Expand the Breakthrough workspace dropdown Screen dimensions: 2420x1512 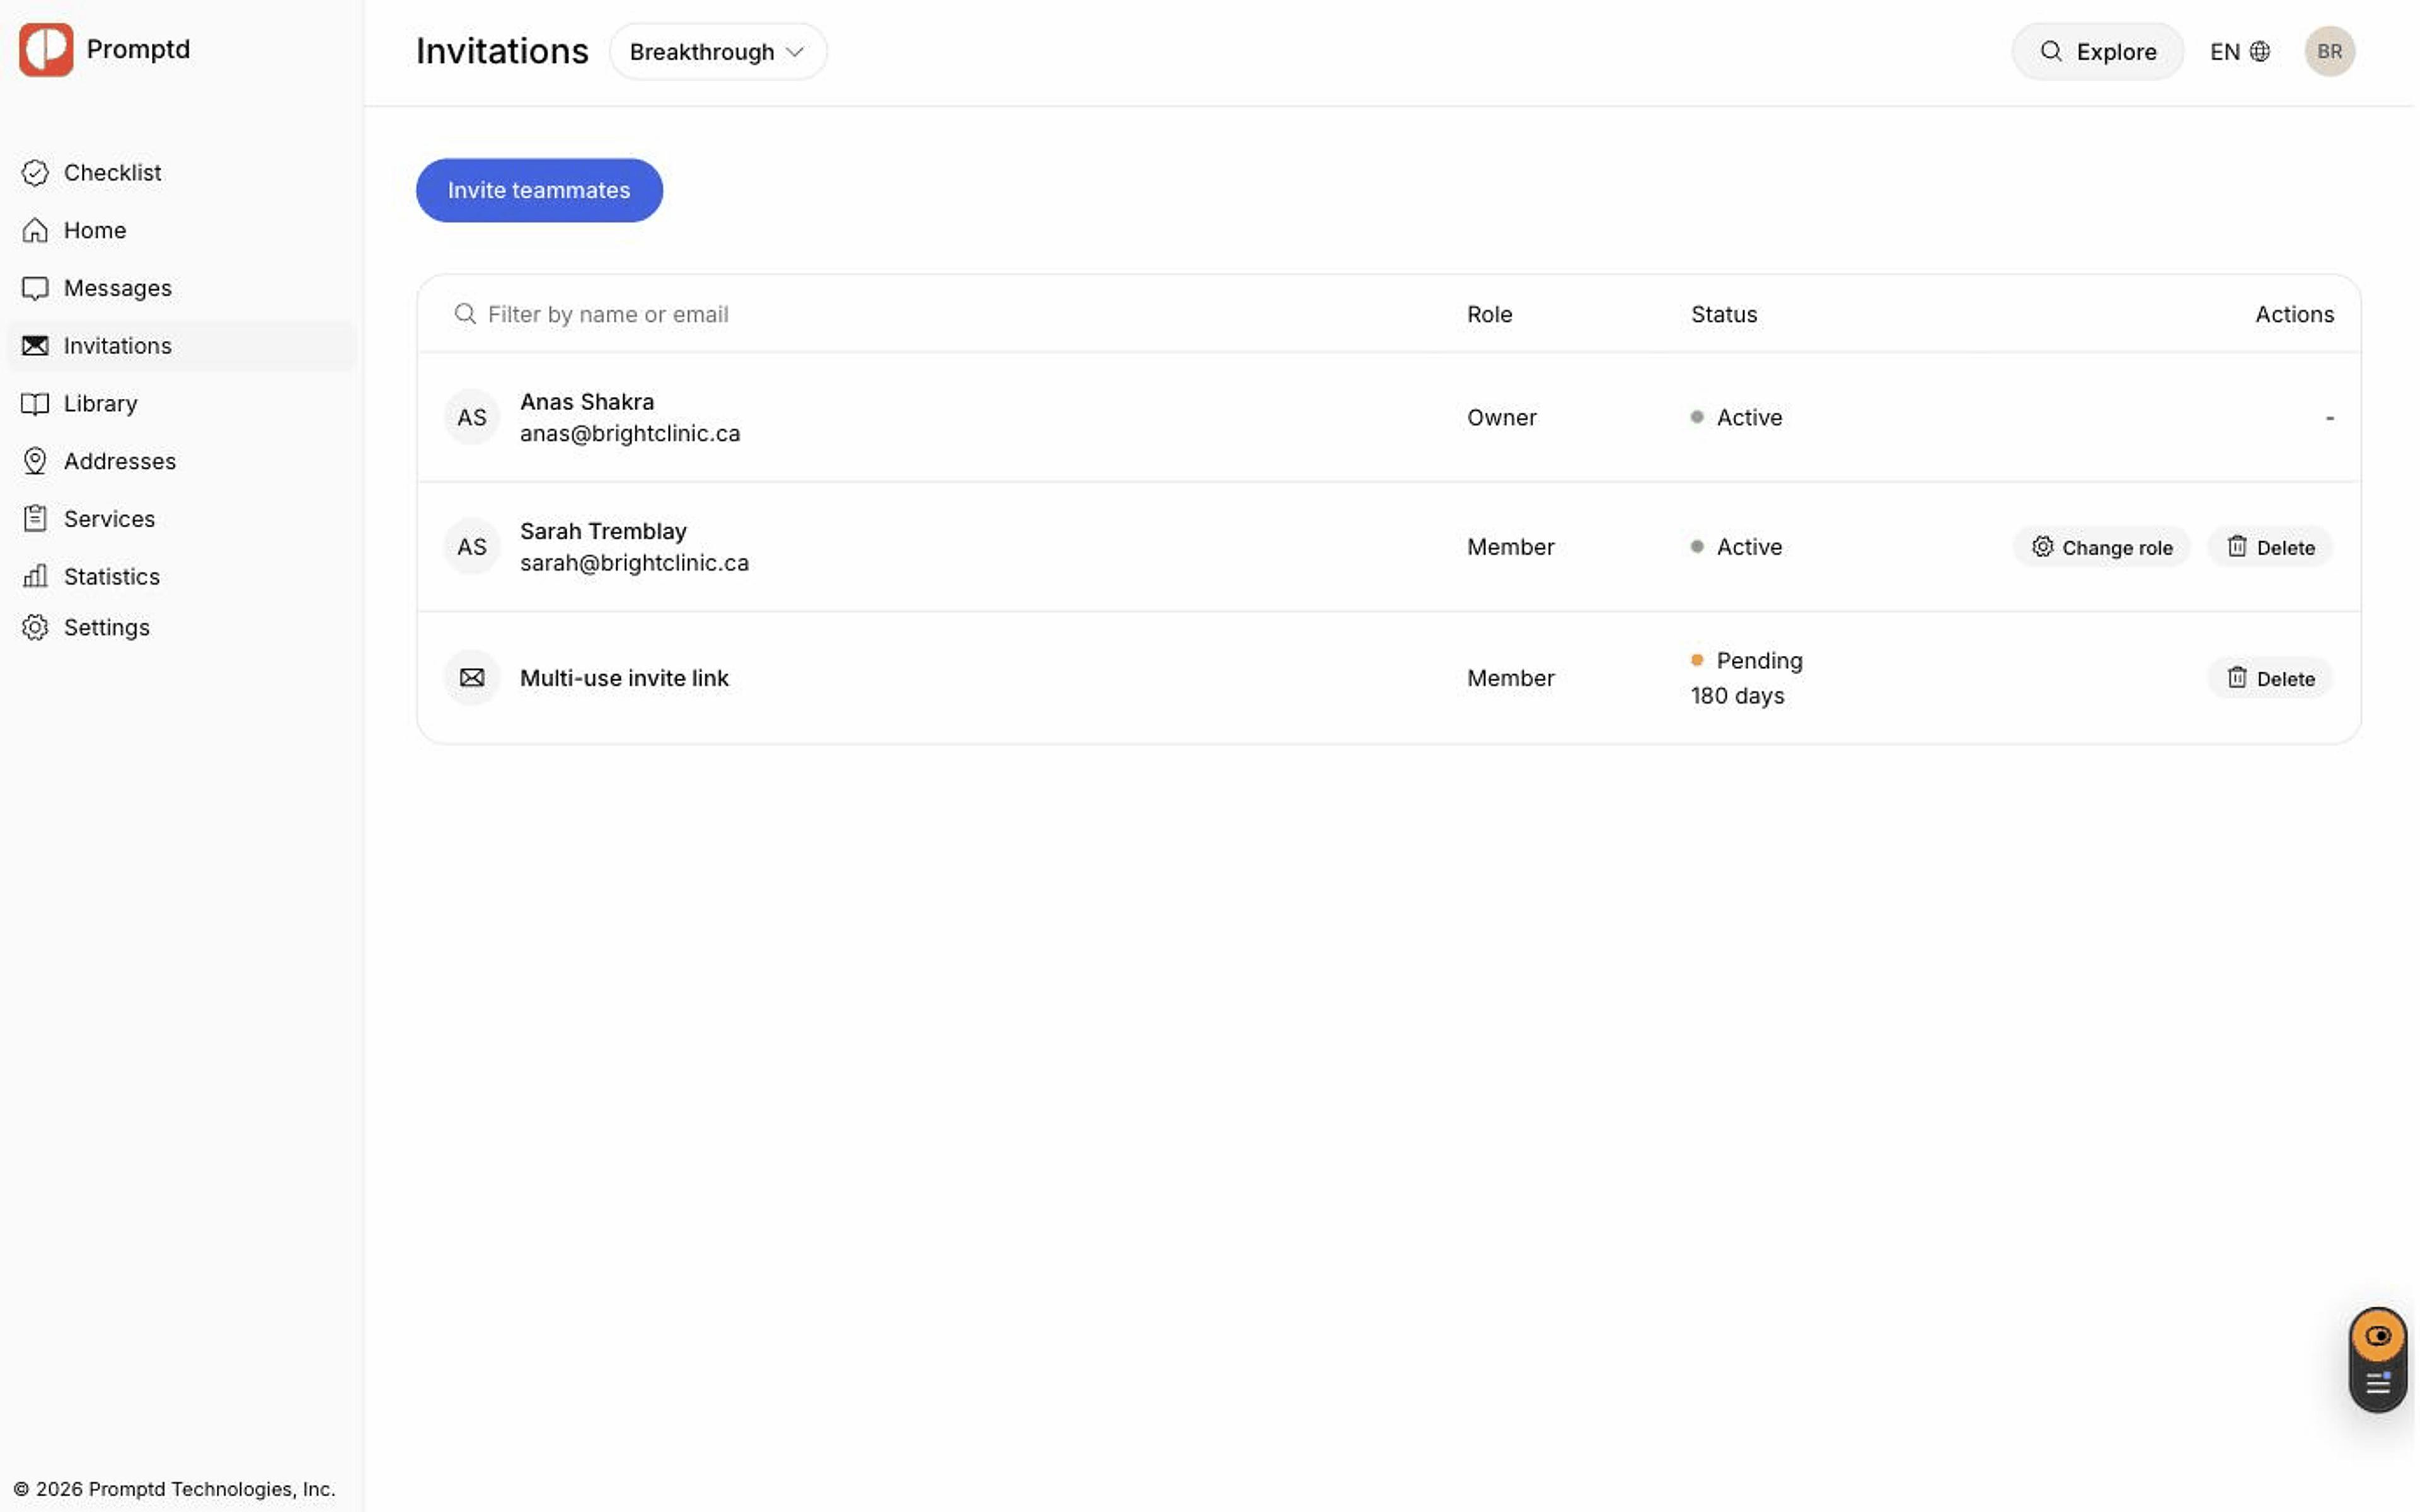718,52
